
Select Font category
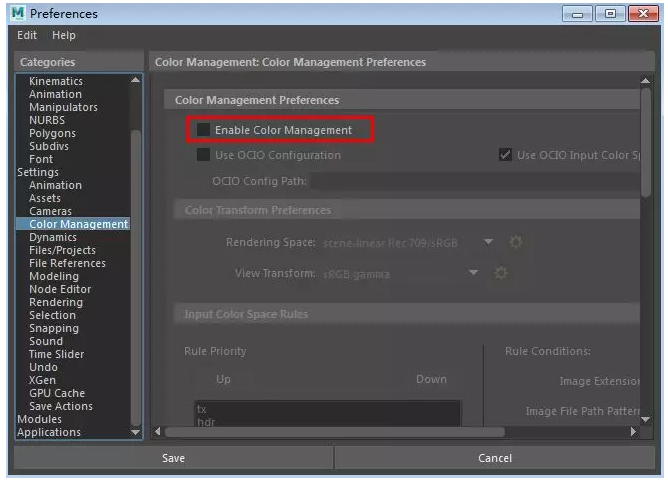(41, 159)
